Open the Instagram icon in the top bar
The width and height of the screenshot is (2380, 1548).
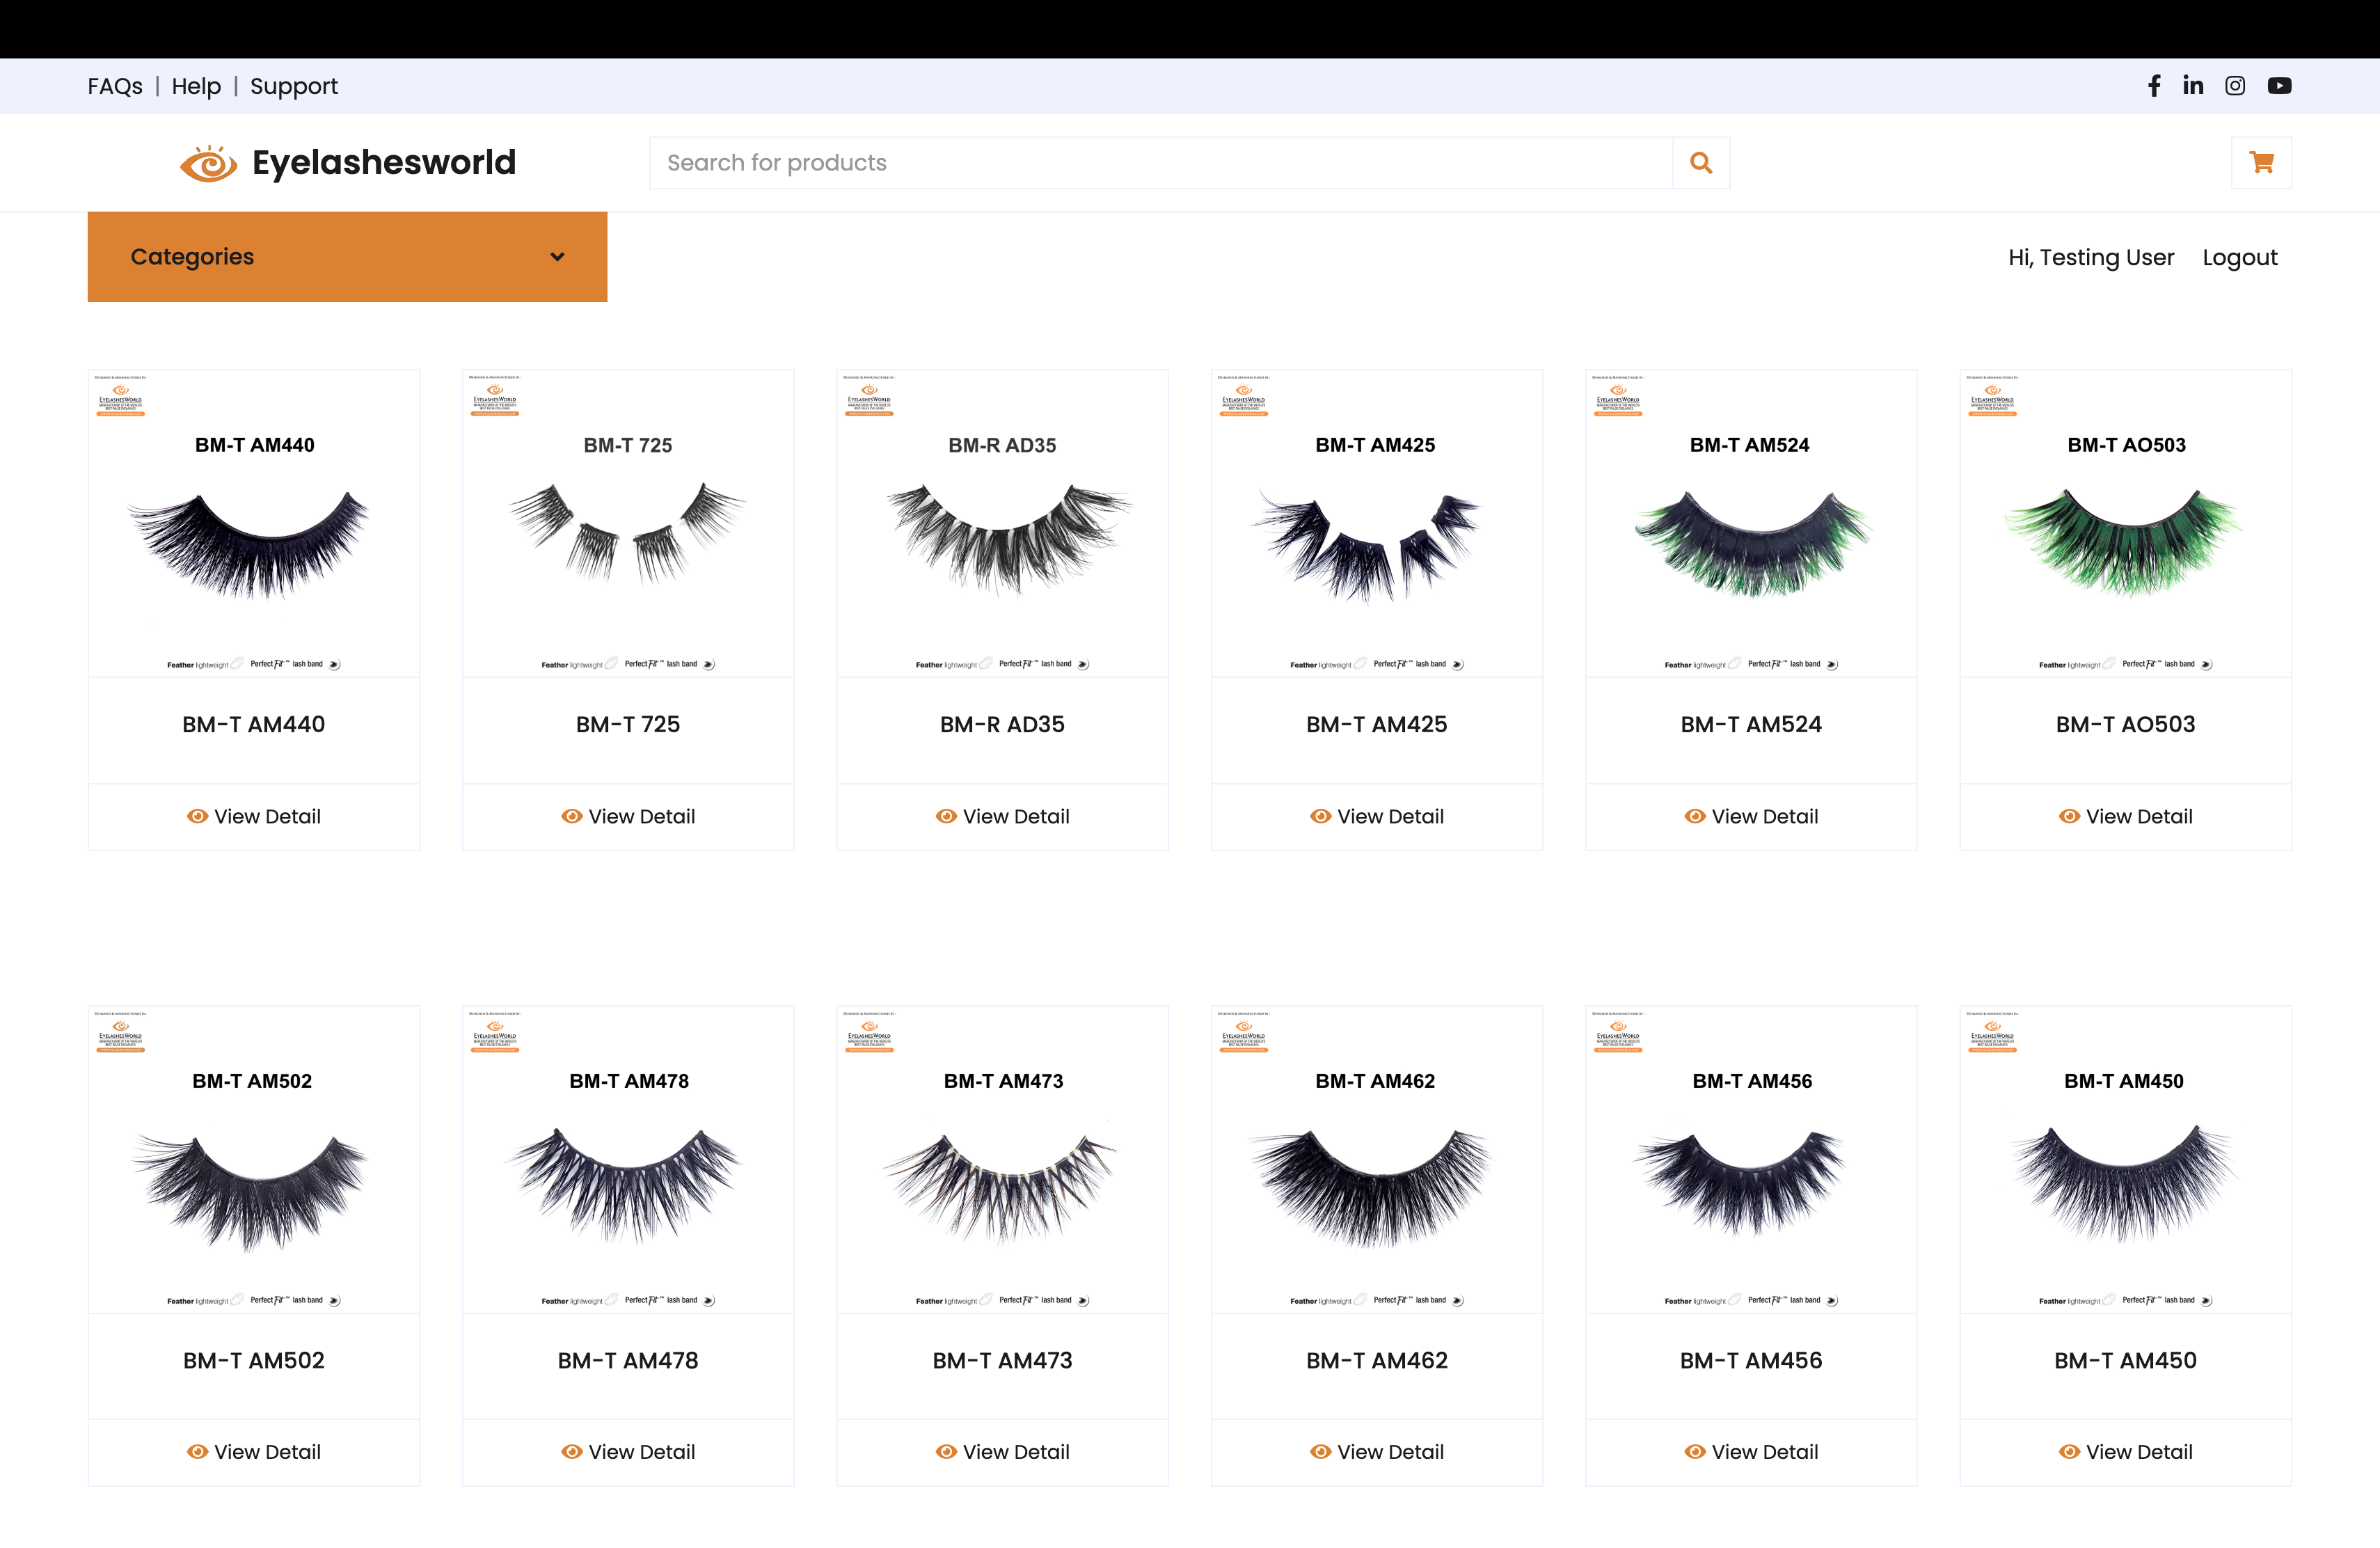point(2235,86)
